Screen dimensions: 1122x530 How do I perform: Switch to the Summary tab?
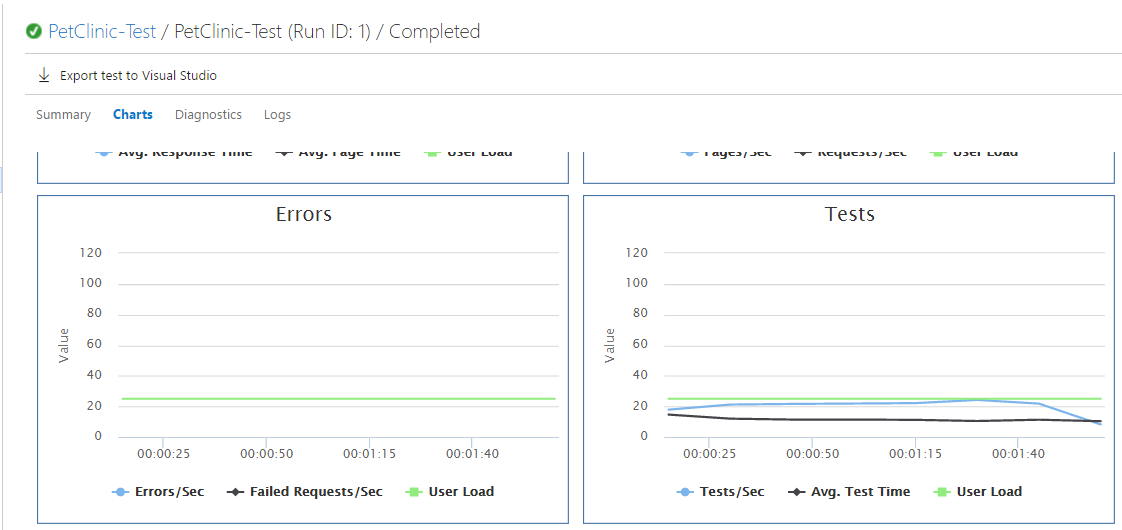pyautogui.click(x=63, y=115)
